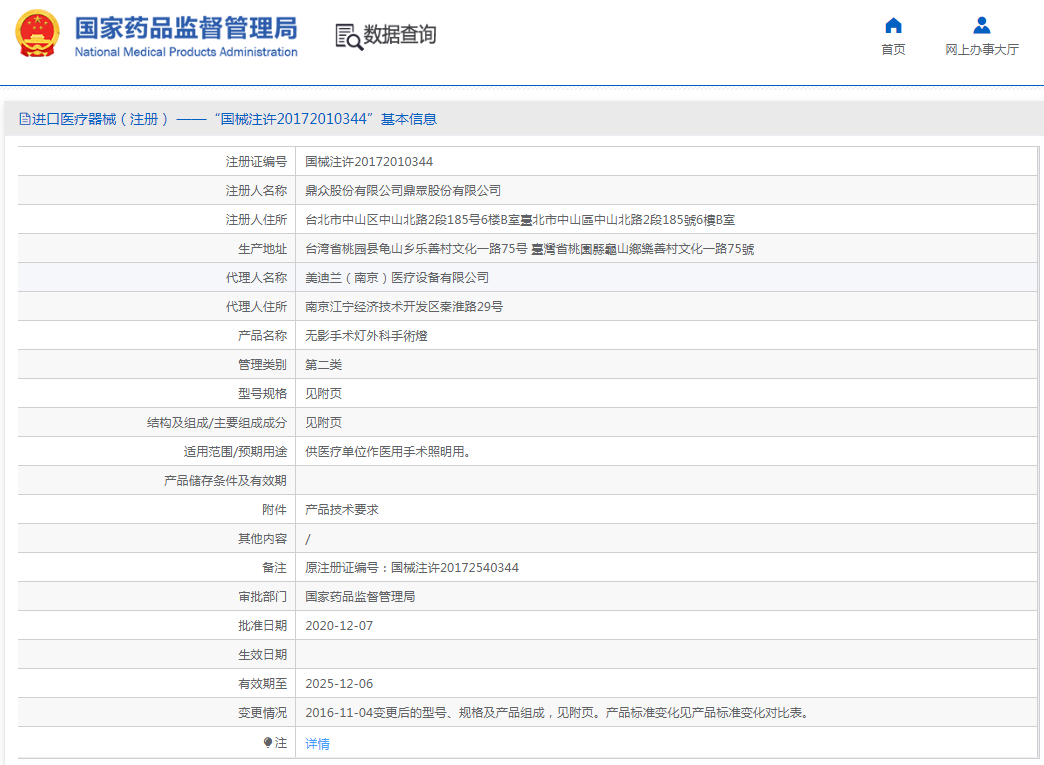Click the 产品技术要求 attachment entry

pyautogui.click(x=342, y=510)
